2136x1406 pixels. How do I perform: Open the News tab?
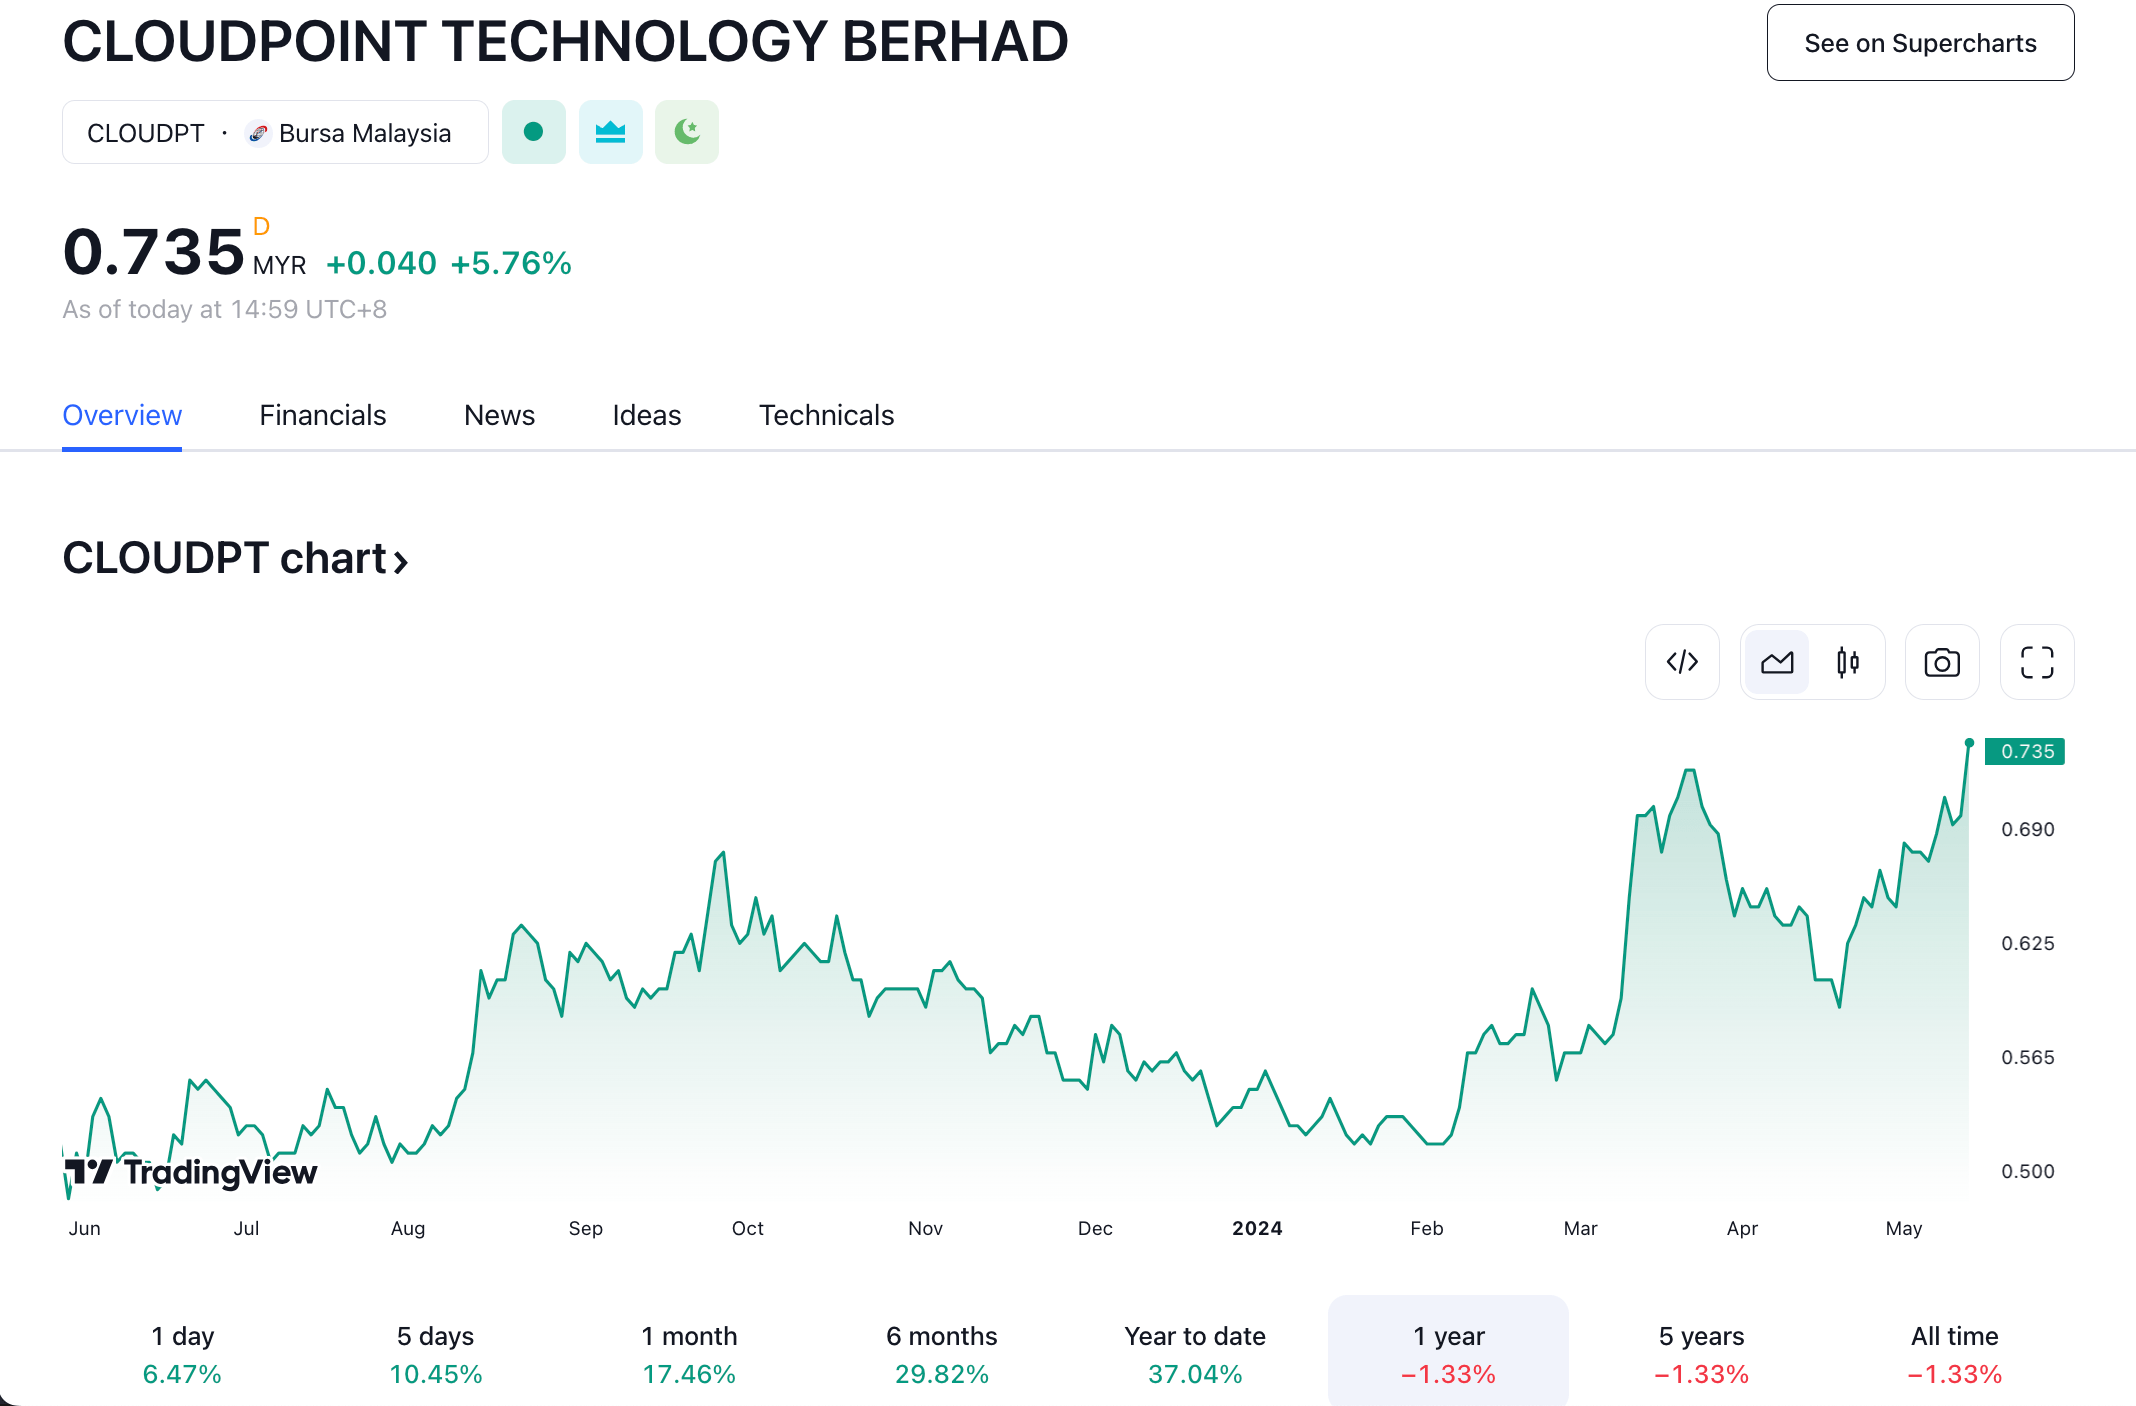click(499, 415)
